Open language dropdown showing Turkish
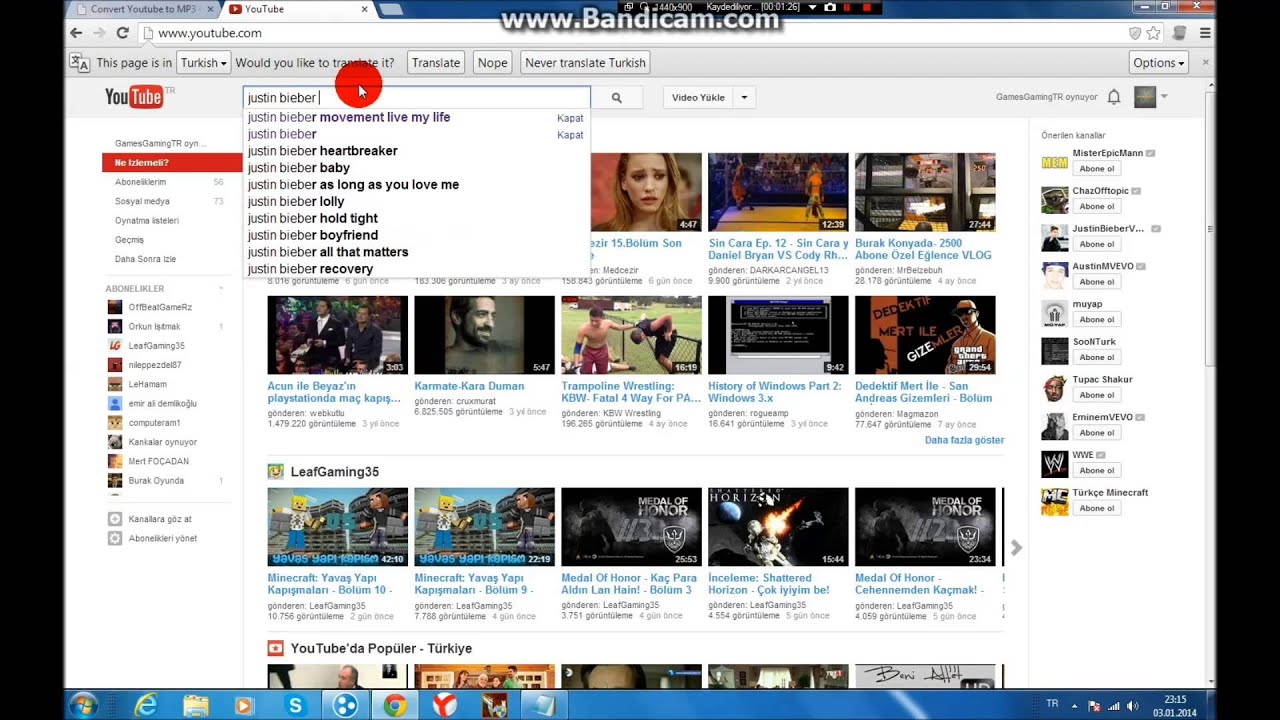Viewport: 1280px width, 720px height. click(203, 62)
